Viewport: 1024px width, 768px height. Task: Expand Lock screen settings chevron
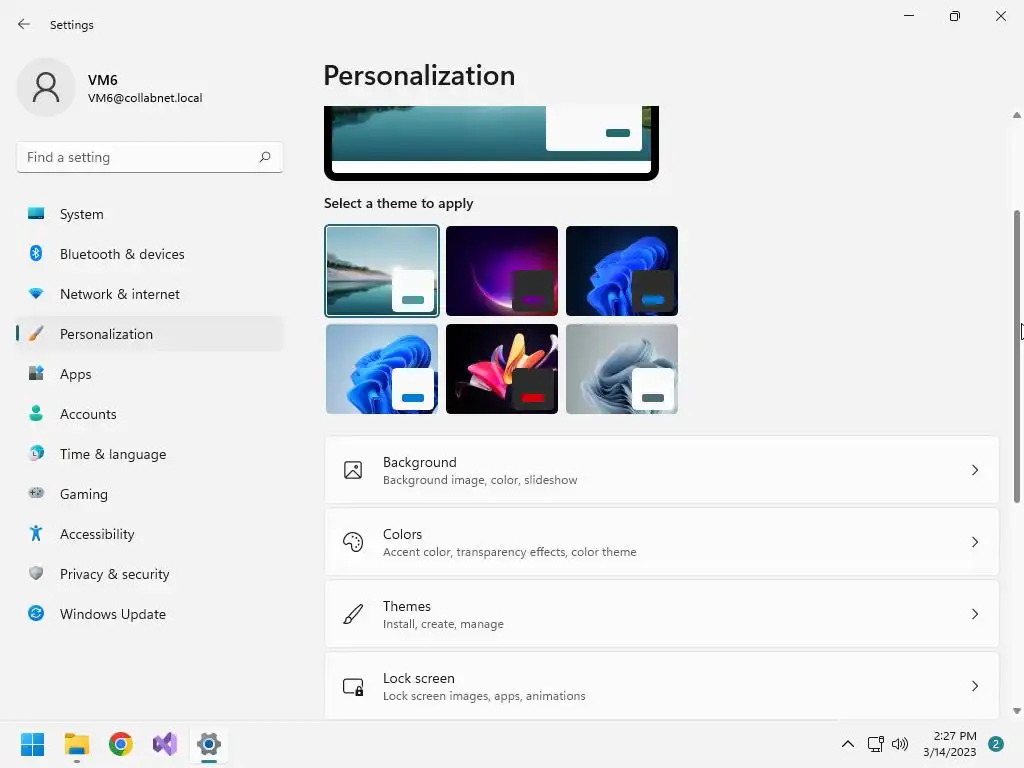[x=974, y=686]
